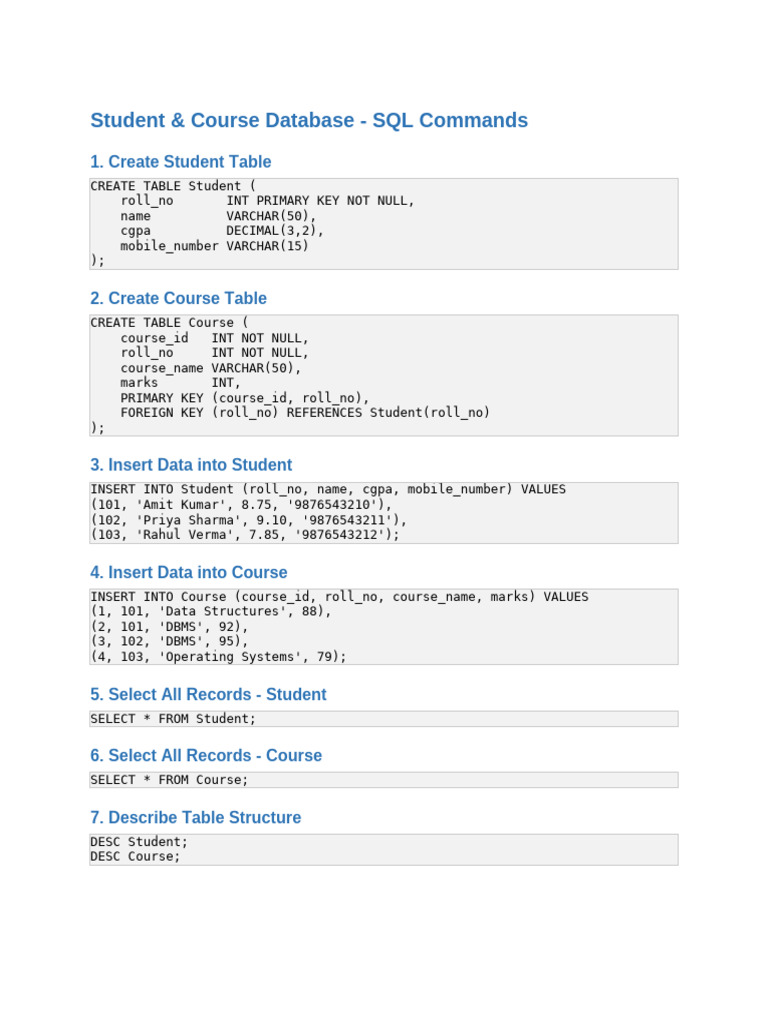The image size is (768, 1024).
Task: Click the 'mobile_number VARCHAR(15)' line
Action: coord(214,246)
